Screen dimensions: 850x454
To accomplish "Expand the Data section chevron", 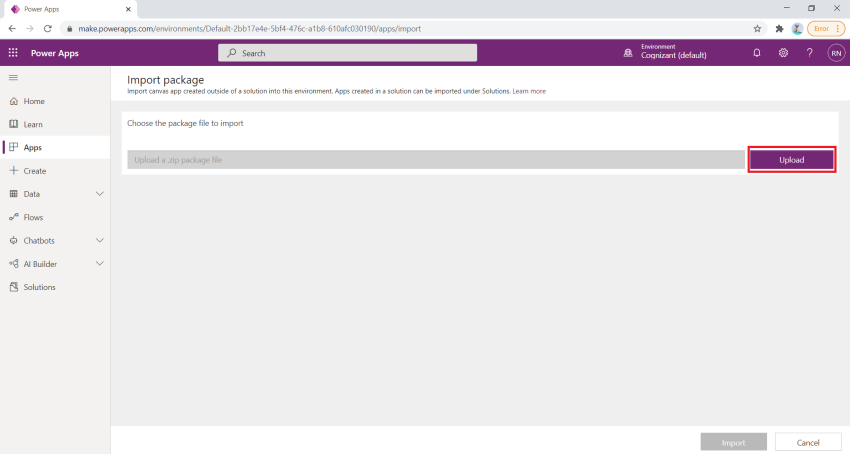I will (100, 194).
